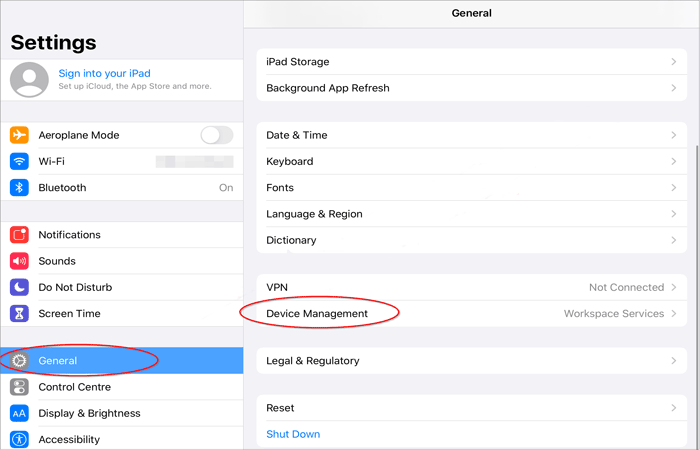The image size is (700, 450).
Task: Tap the Background App Refresh label
Action: [x=328, y=88]
